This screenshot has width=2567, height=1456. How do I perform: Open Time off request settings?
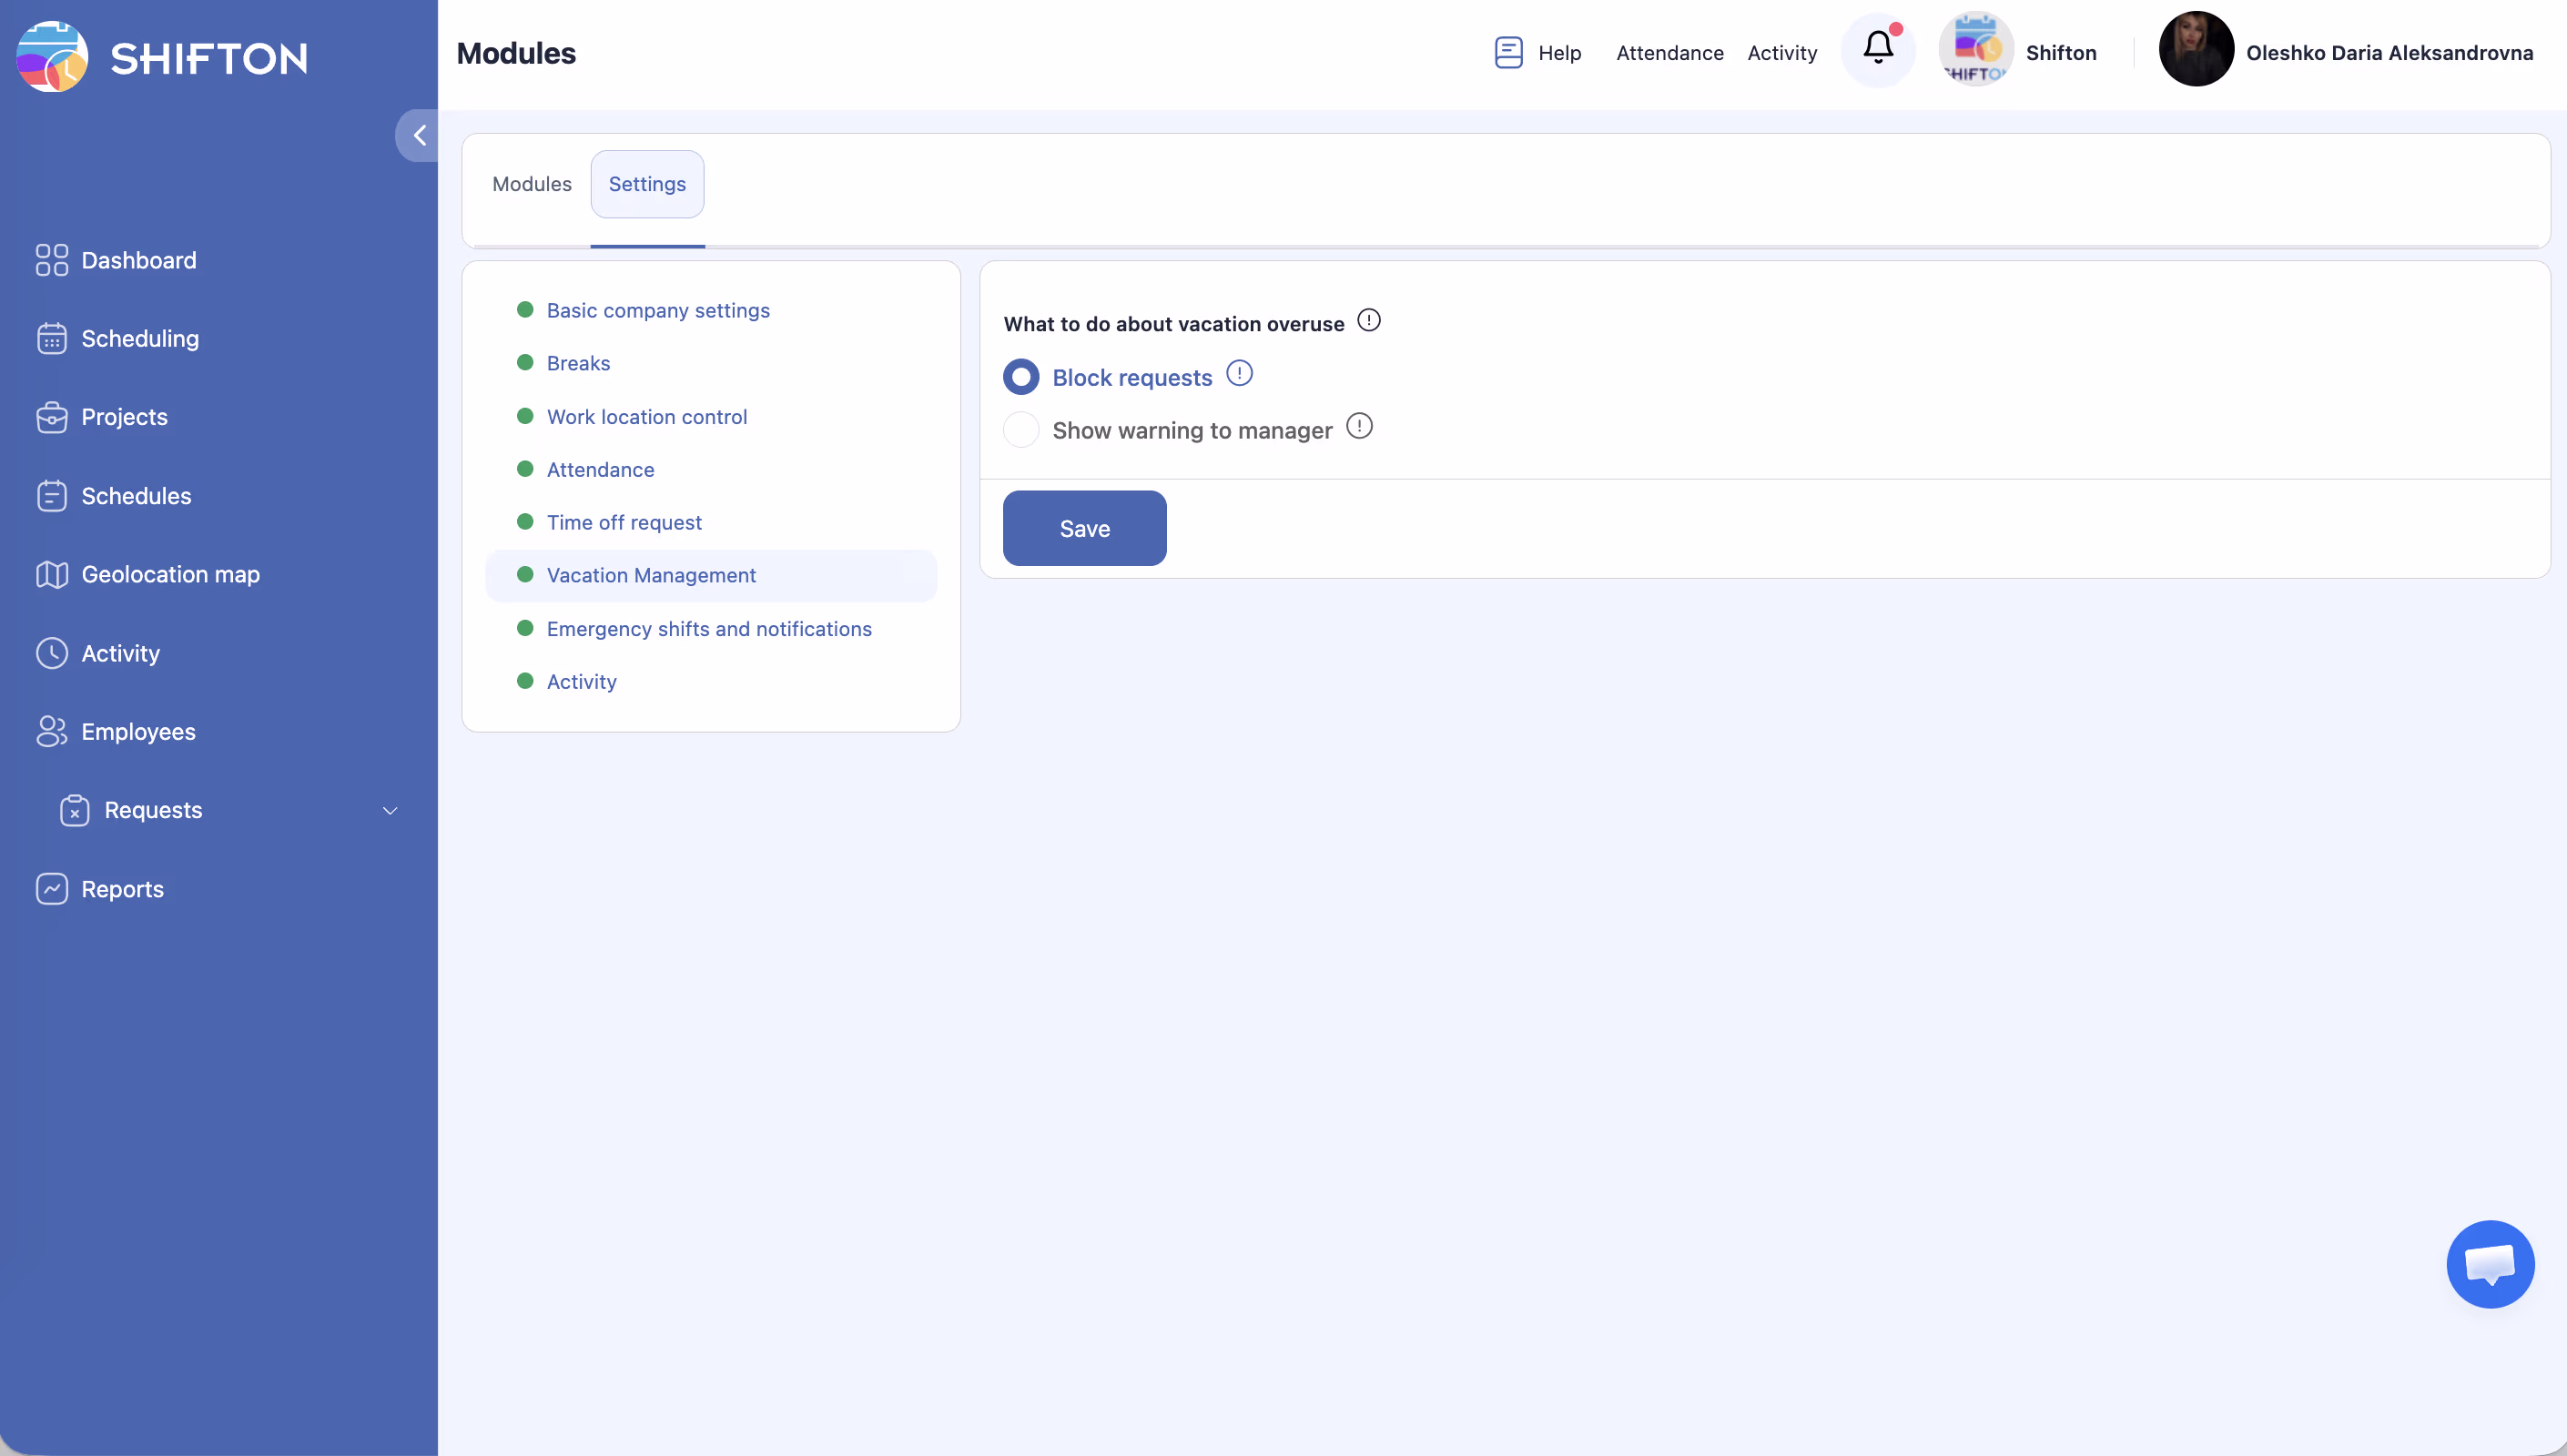[x=624, y=522]
